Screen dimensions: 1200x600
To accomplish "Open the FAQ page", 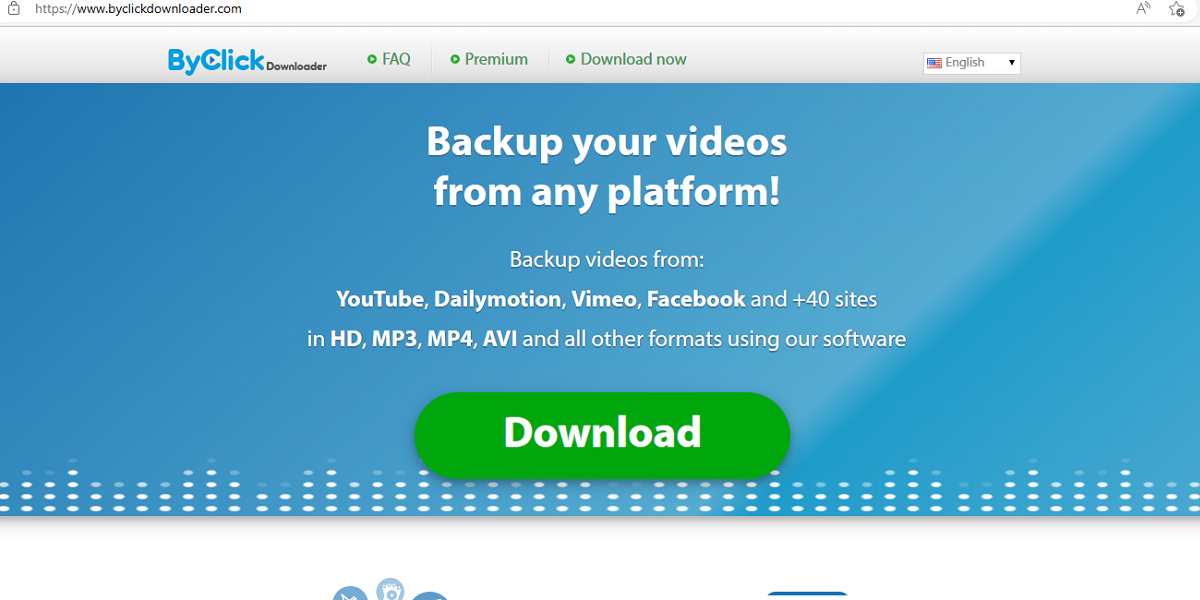I will click(396, 59).
